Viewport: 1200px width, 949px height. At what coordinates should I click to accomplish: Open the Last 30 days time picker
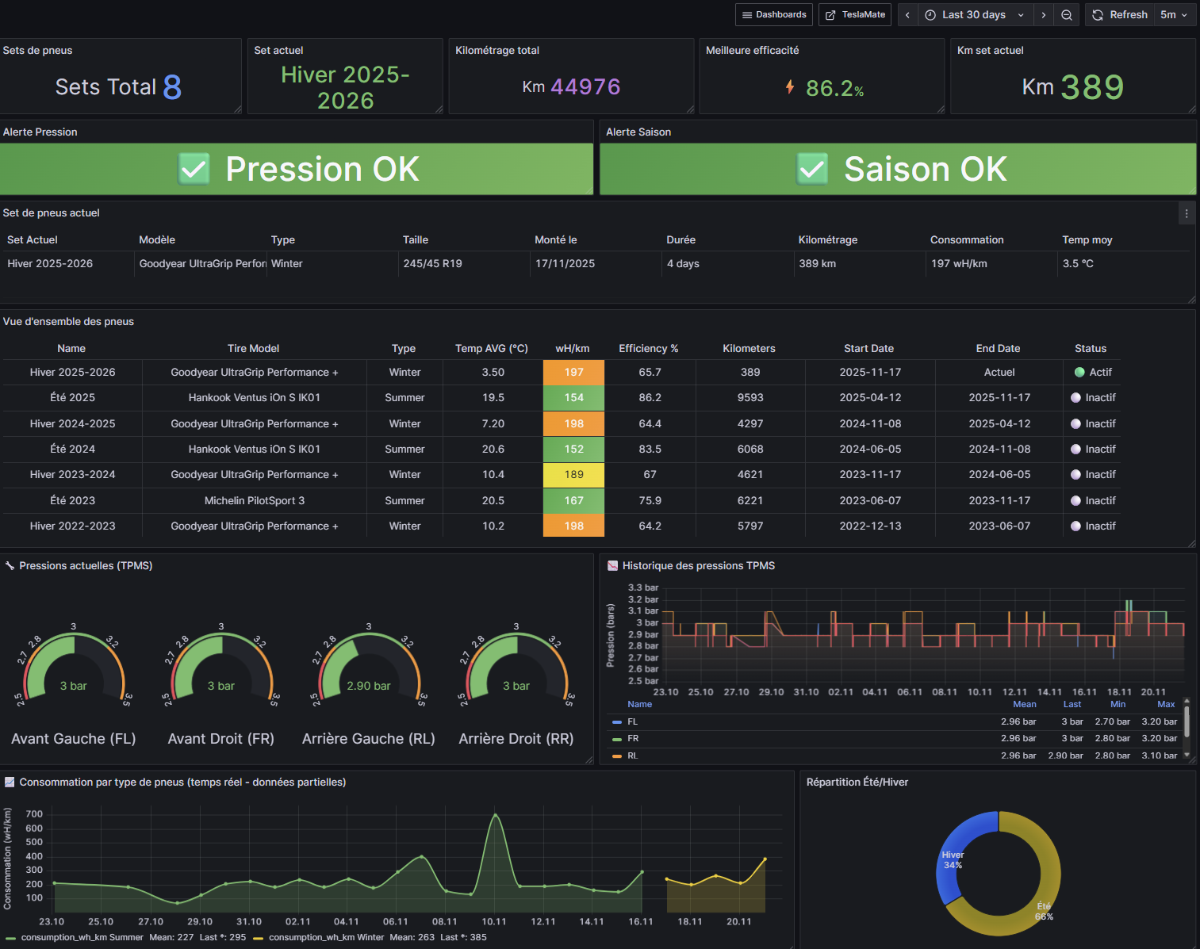click(x=973, y=15)
